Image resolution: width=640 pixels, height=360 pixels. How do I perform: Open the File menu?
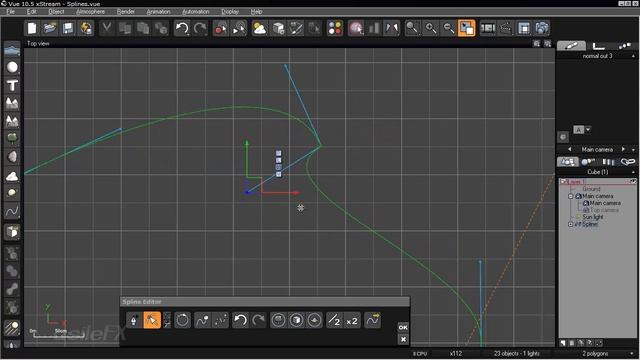point(11,11)
